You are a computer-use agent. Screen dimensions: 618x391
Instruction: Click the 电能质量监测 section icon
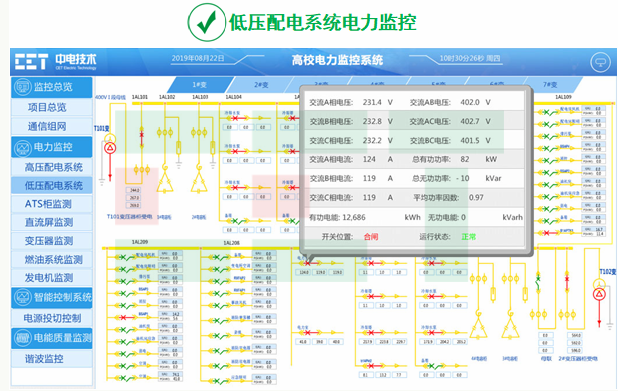click(22, 338)
